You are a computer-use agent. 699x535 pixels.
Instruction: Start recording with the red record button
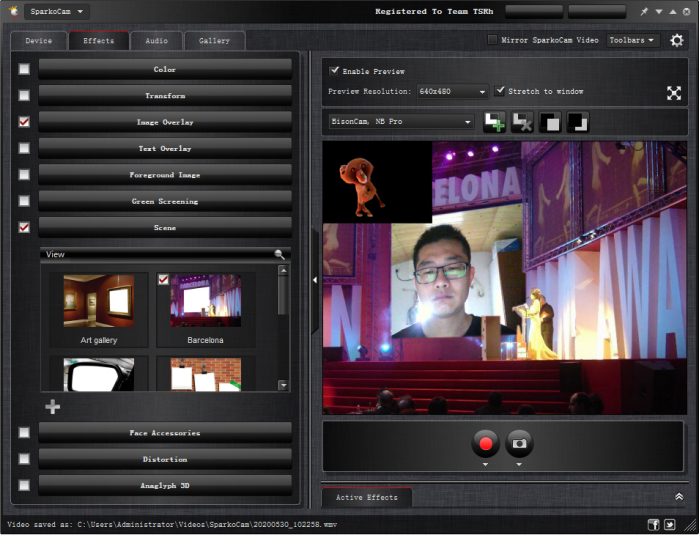tap(485, 443)
